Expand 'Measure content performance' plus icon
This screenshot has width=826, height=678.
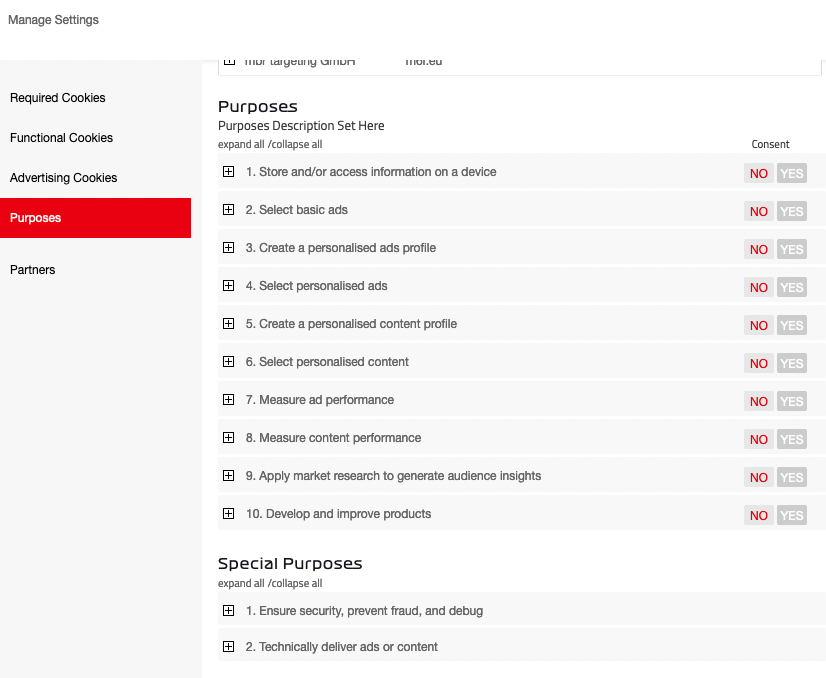click(228, 438)
